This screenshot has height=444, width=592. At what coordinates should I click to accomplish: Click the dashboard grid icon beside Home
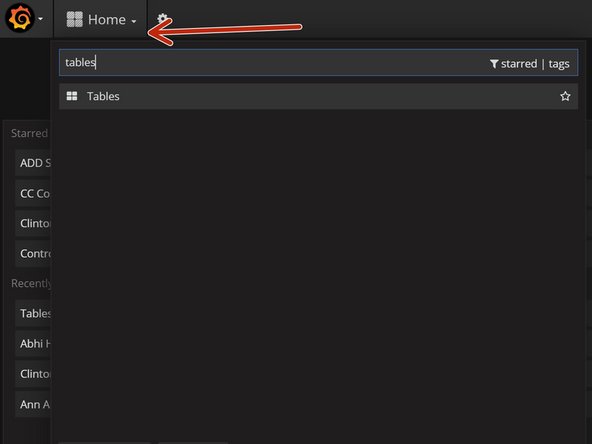(74, 19)
